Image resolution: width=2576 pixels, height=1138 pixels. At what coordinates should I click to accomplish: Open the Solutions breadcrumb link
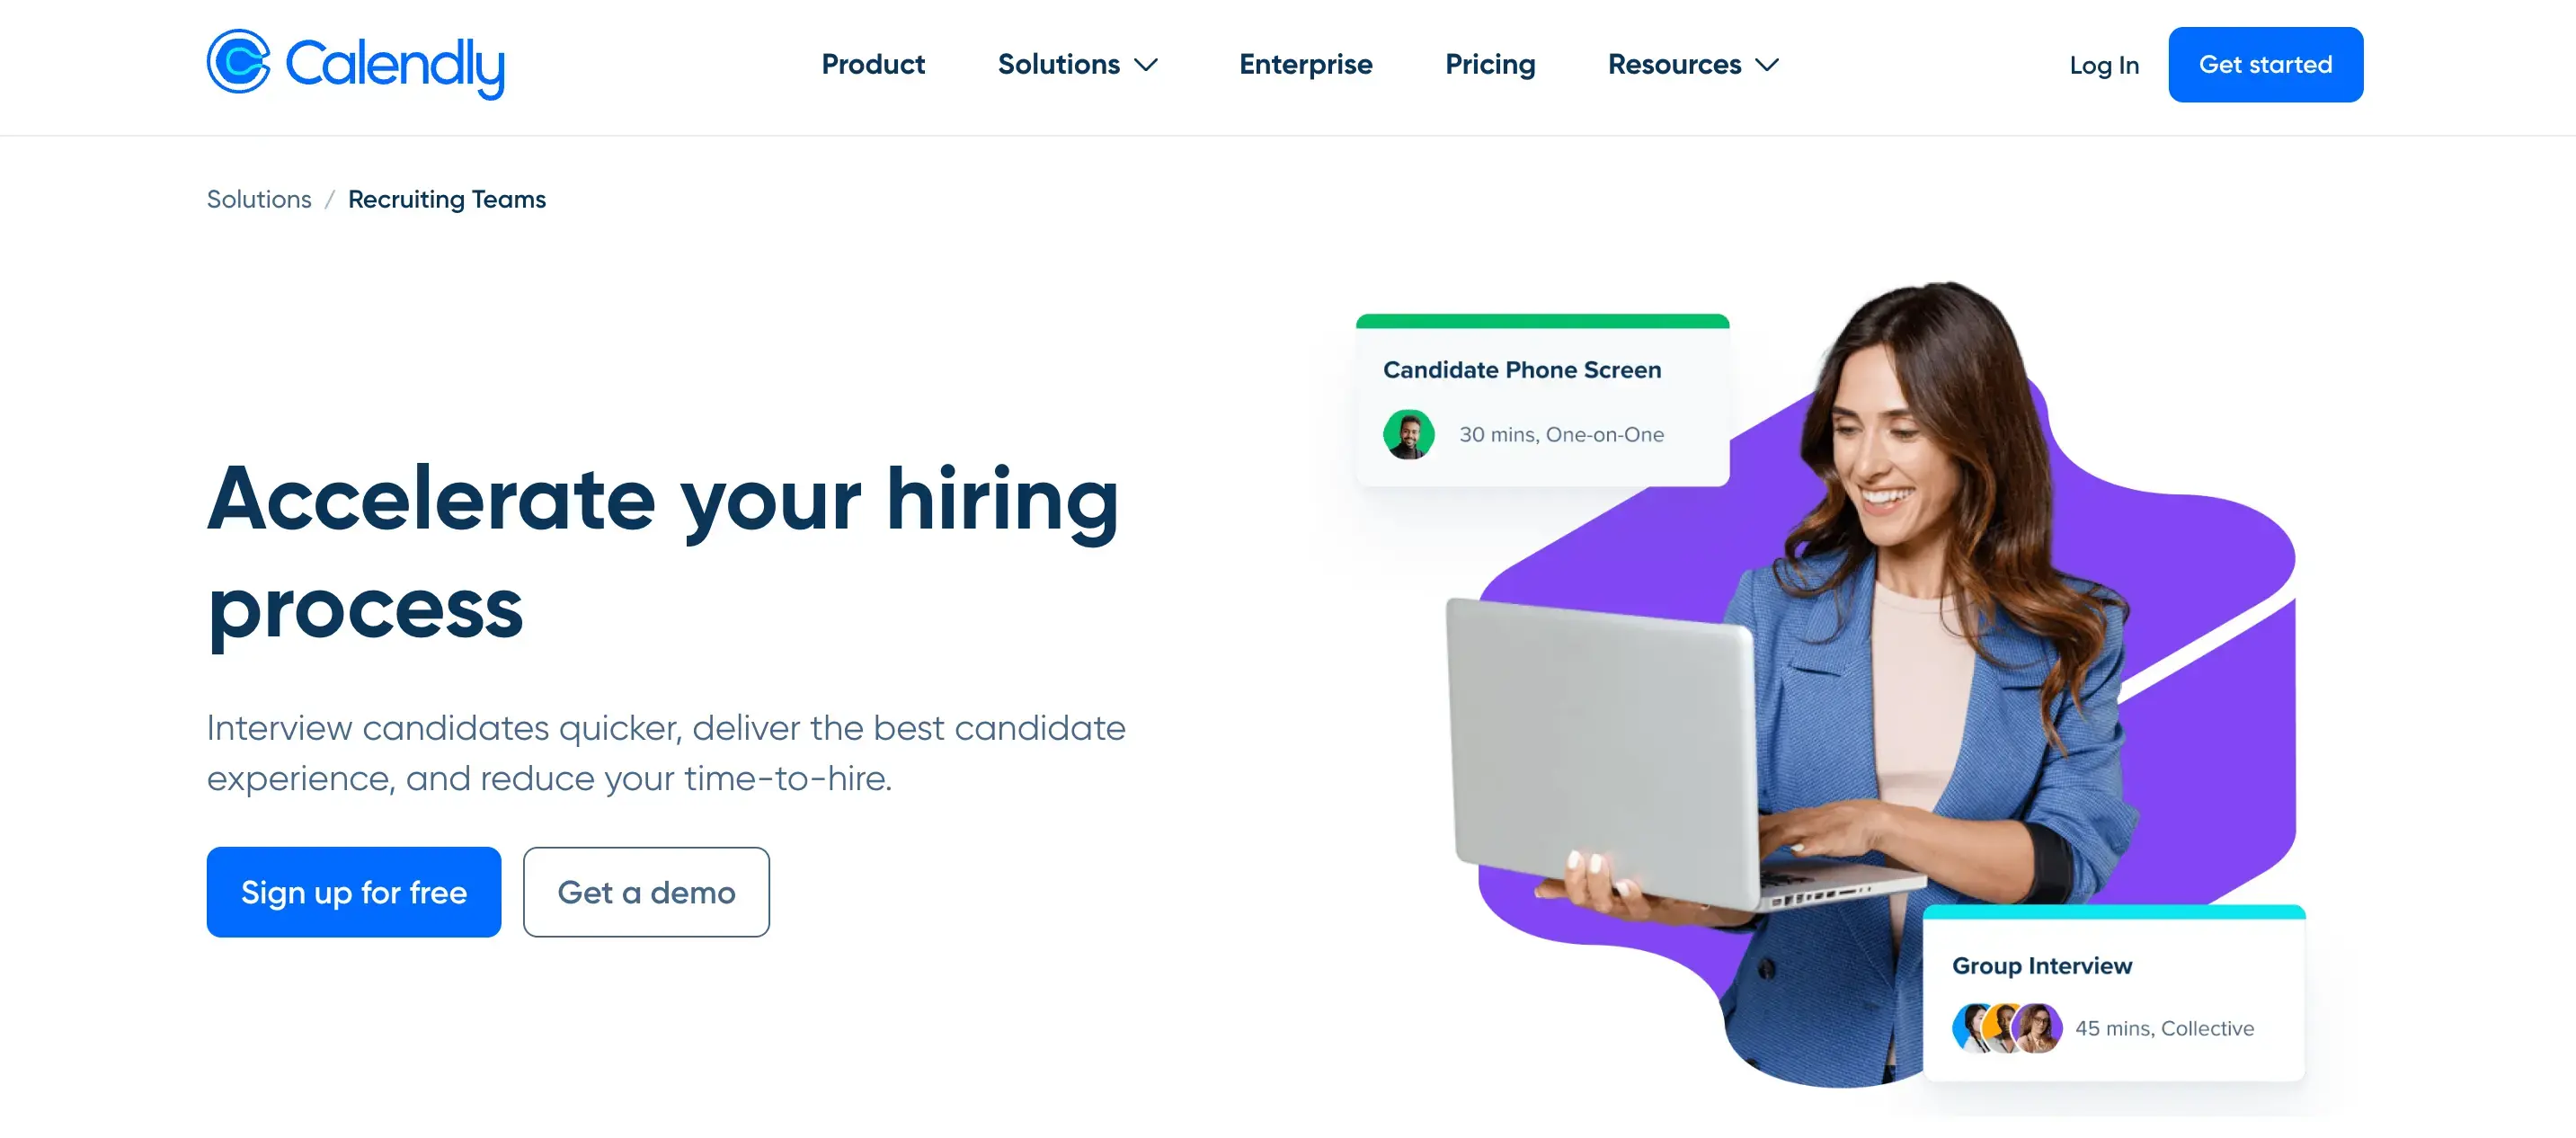click(258, 199)
